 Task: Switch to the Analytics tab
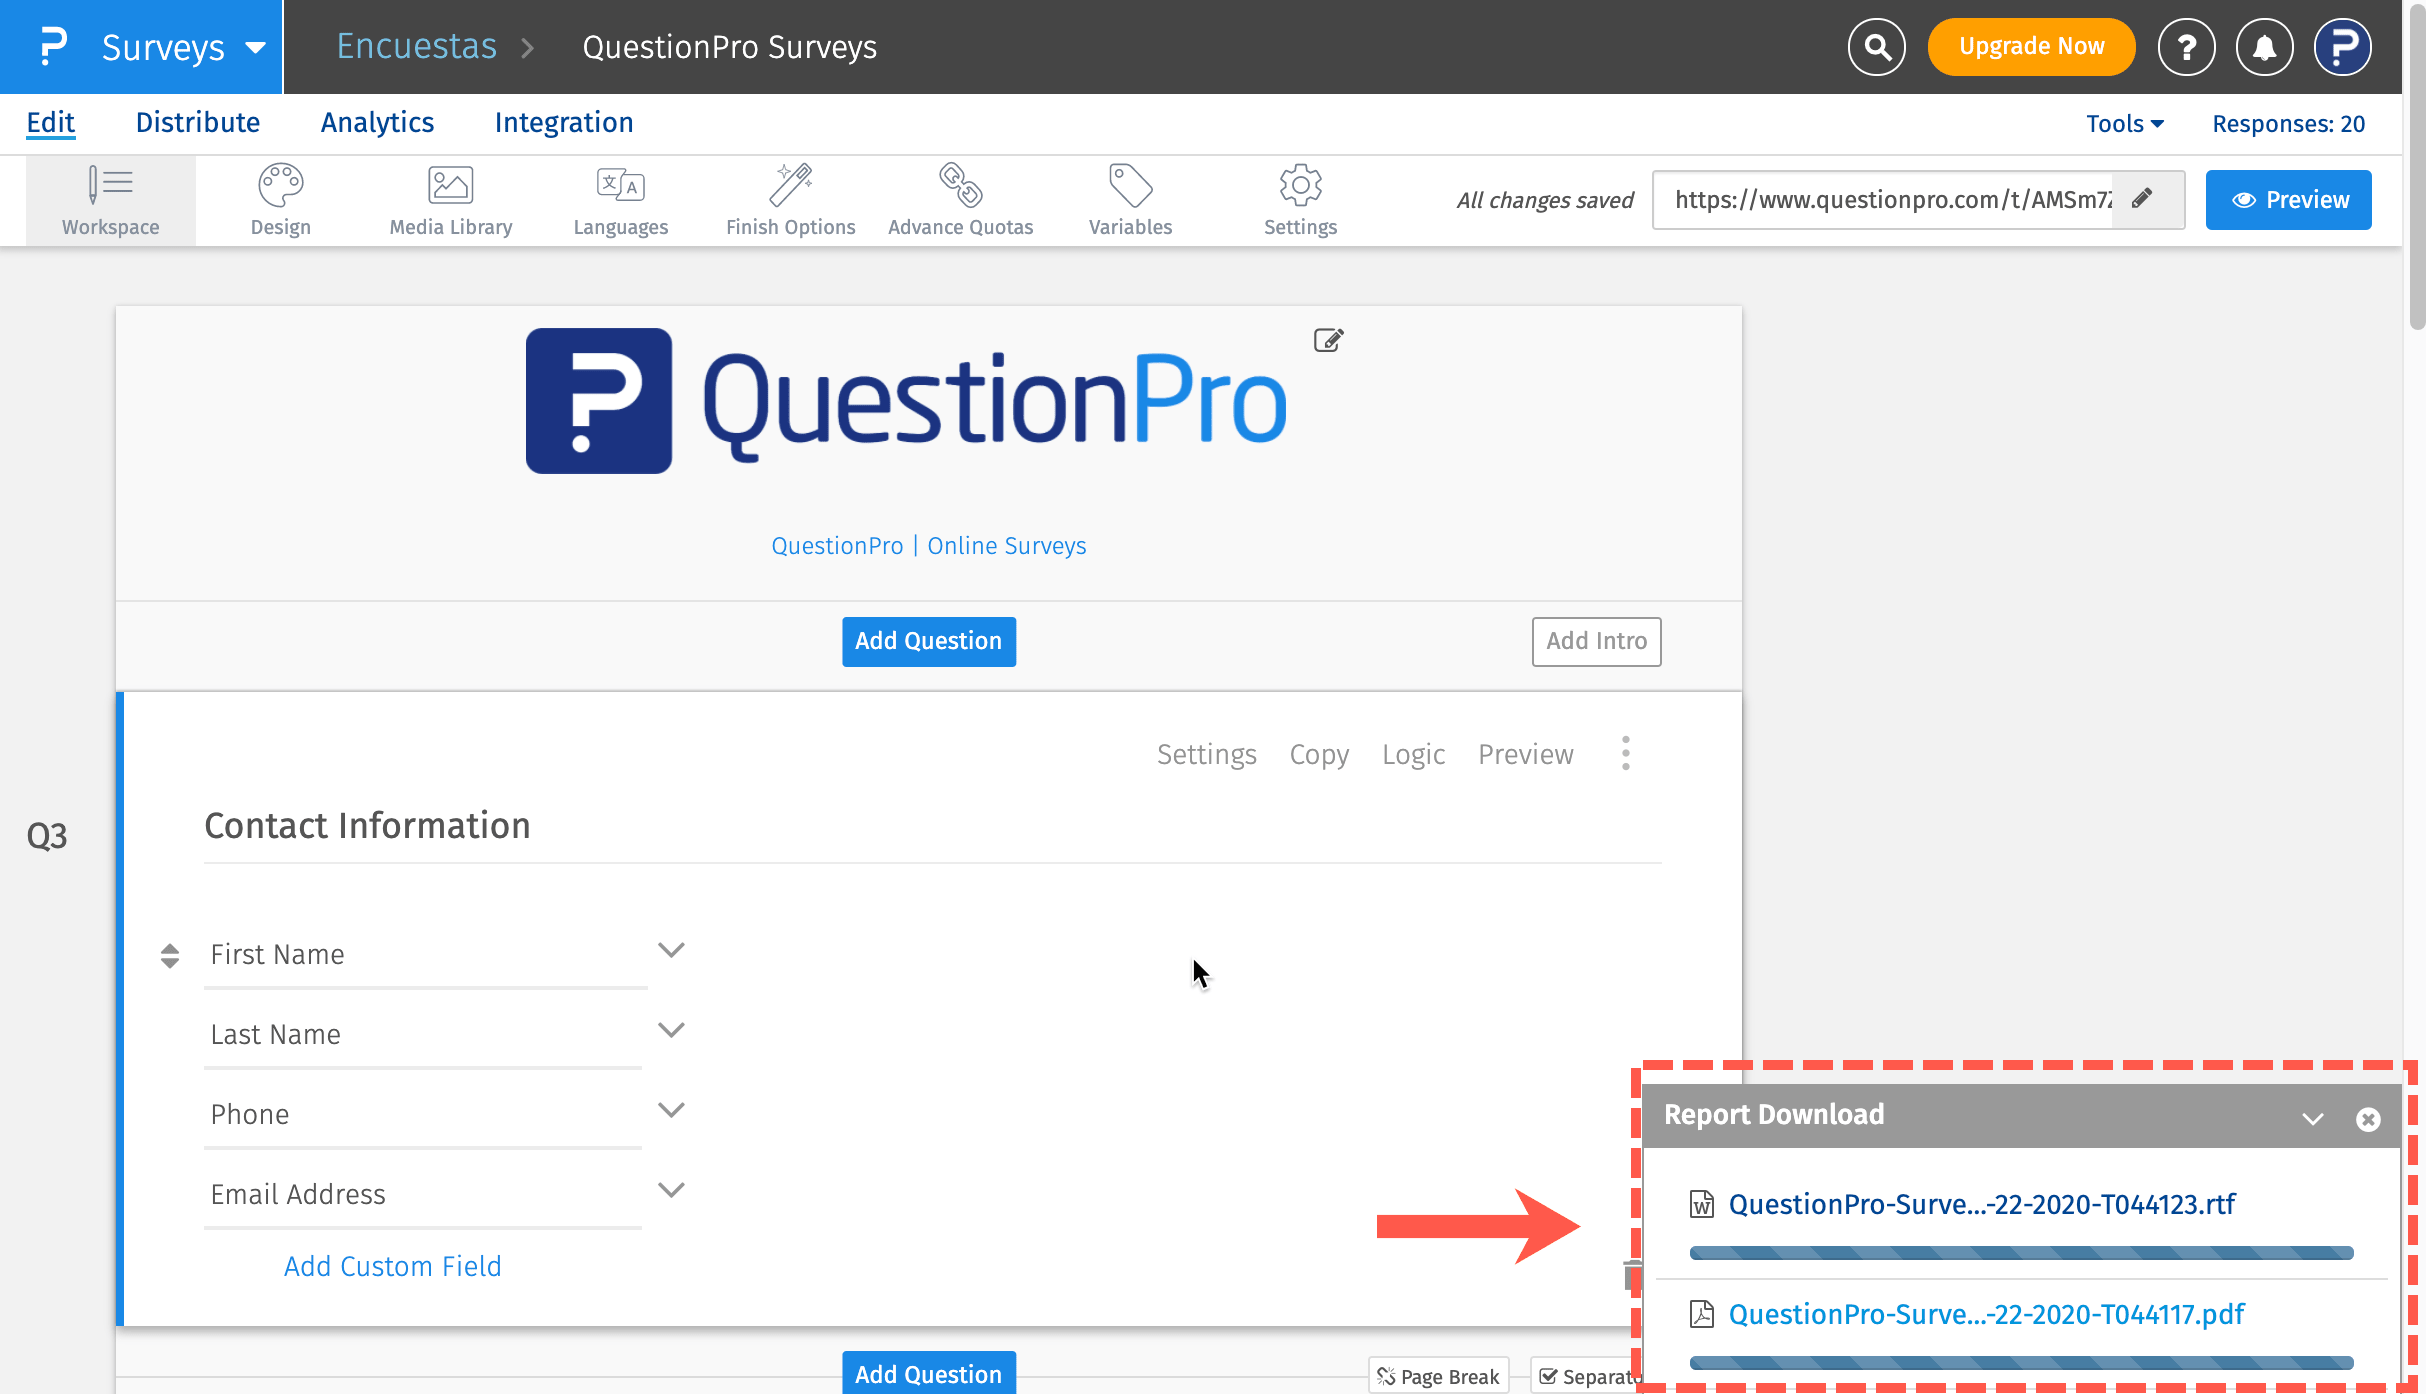pyautogui.click(x=377, y=123)
